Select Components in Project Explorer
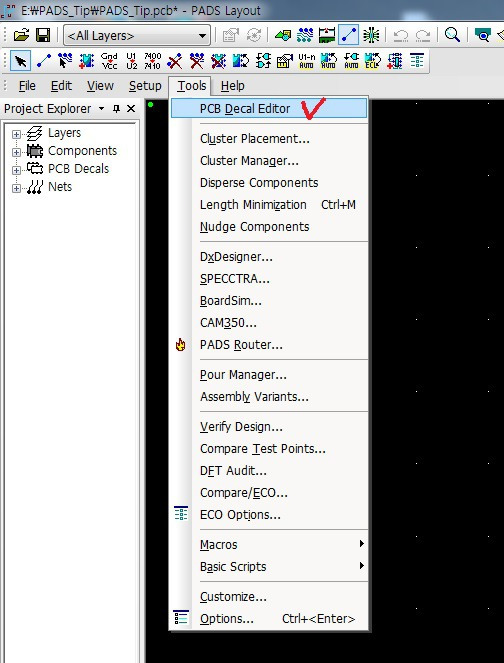This screenshot has height=663, width=504. click(82, 151)
